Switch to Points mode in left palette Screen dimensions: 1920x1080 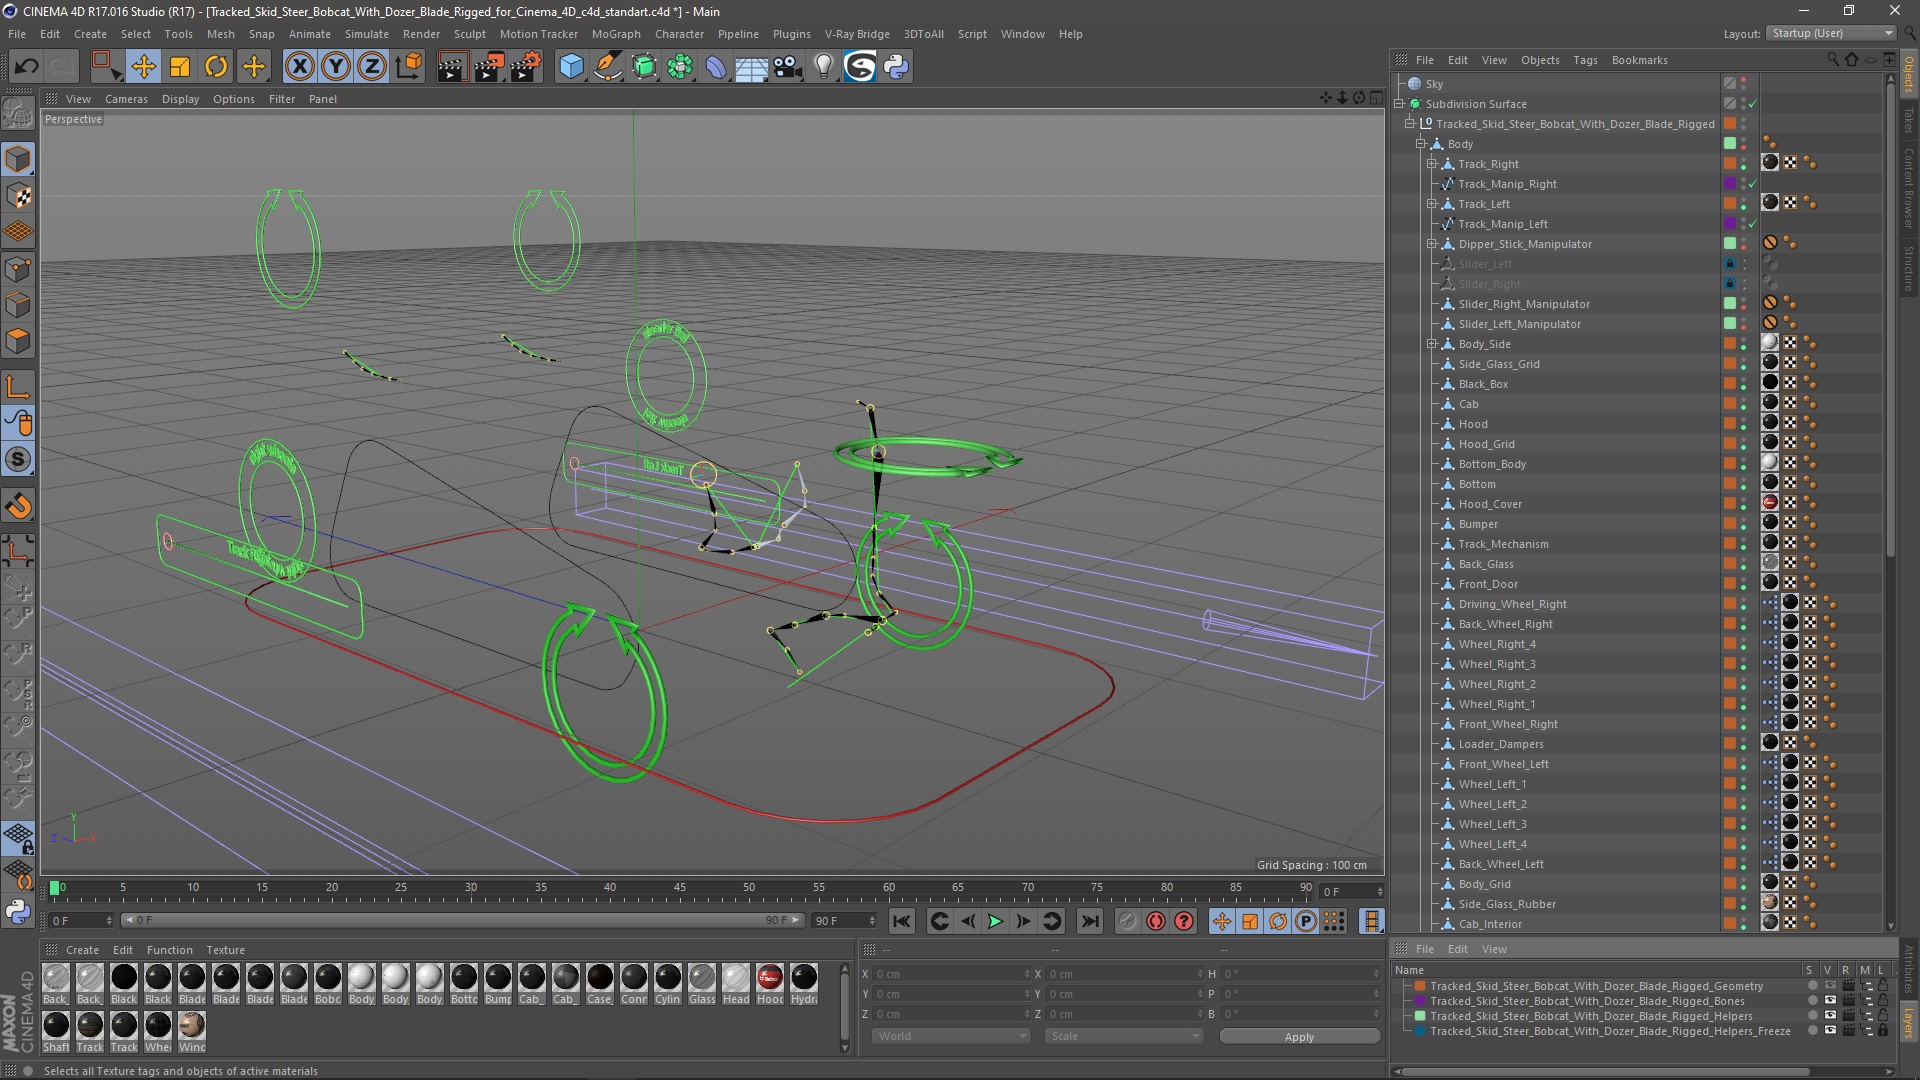coord(18,269)
